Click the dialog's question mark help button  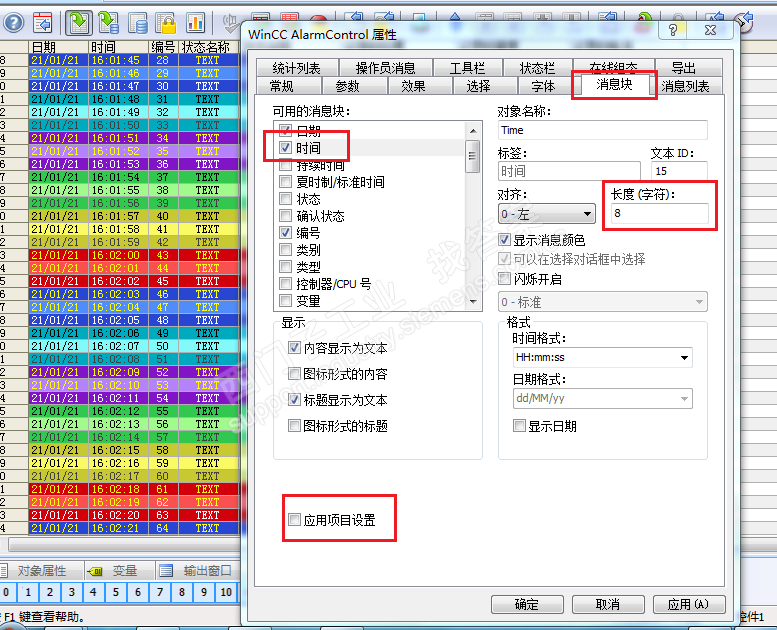click(673, 30)
